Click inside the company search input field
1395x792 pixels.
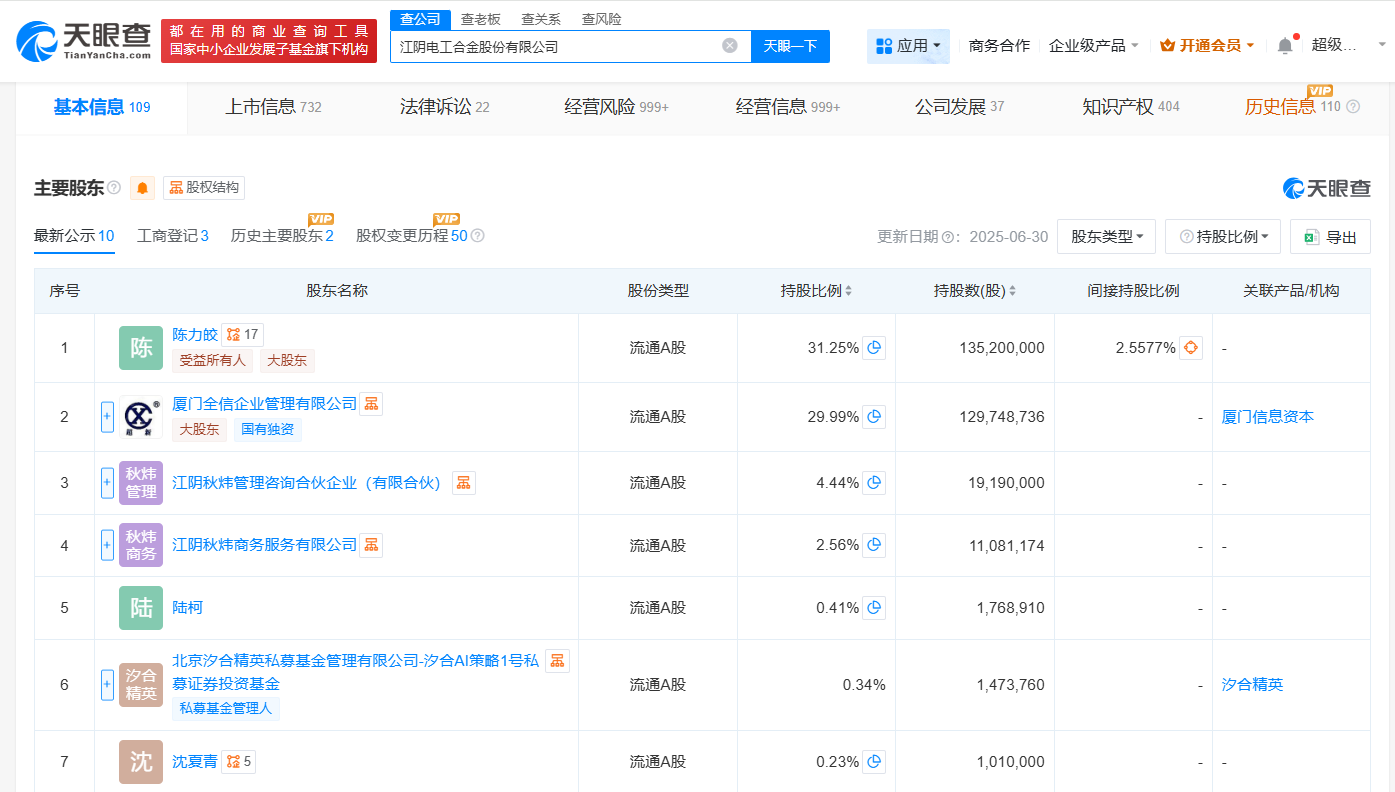560,46
